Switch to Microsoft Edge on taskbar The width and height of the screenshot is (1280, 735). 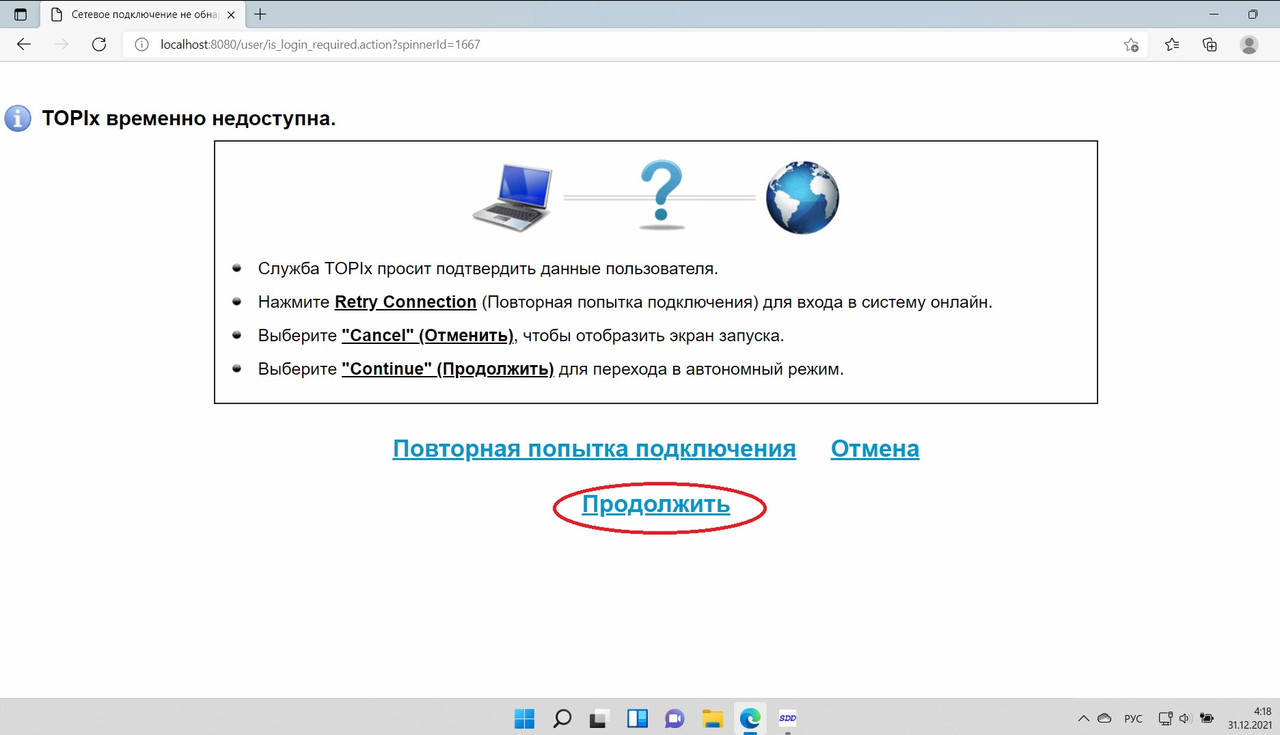point(749,718)
